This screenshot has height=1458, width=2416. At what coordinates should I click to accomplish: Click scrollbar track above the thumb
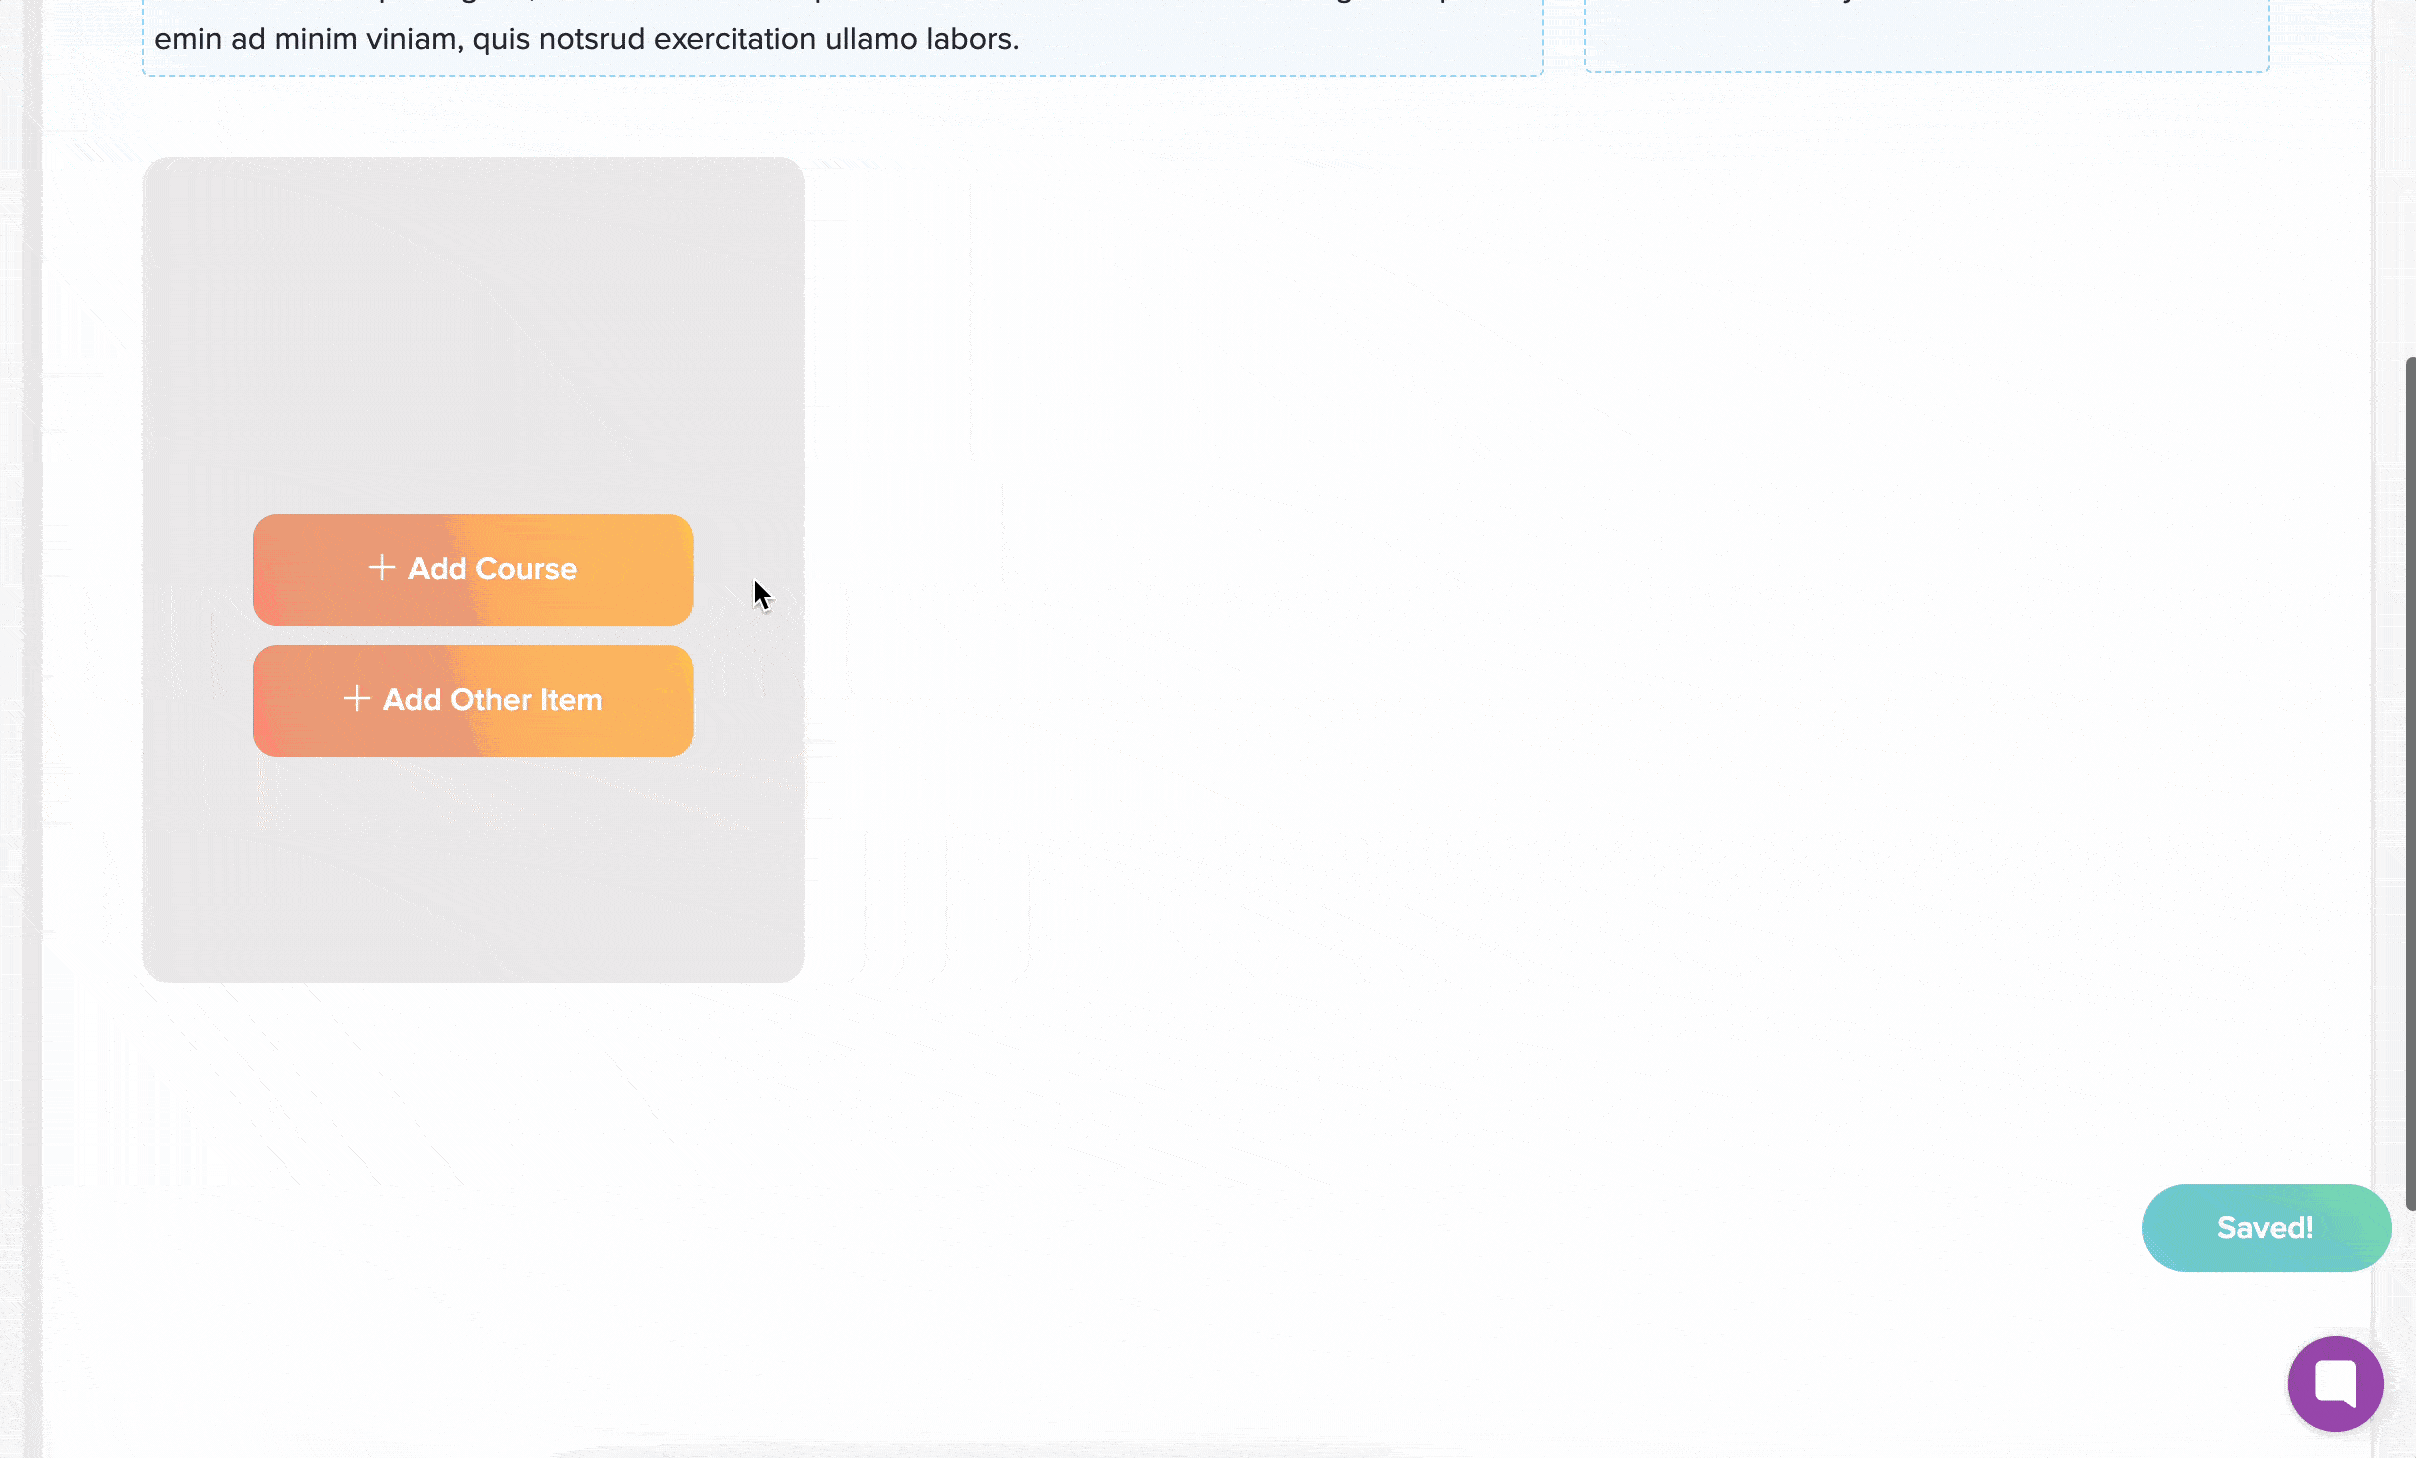[x=2410, y=180]
